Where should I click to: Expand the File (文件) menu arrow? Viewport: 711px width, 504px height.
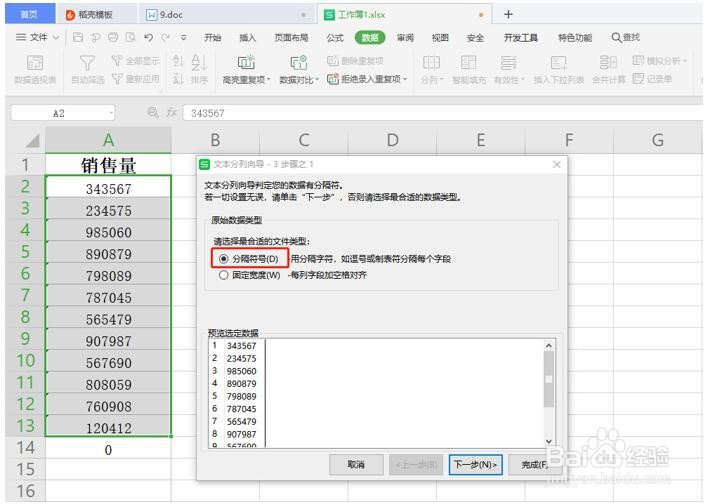coord(56,38)
